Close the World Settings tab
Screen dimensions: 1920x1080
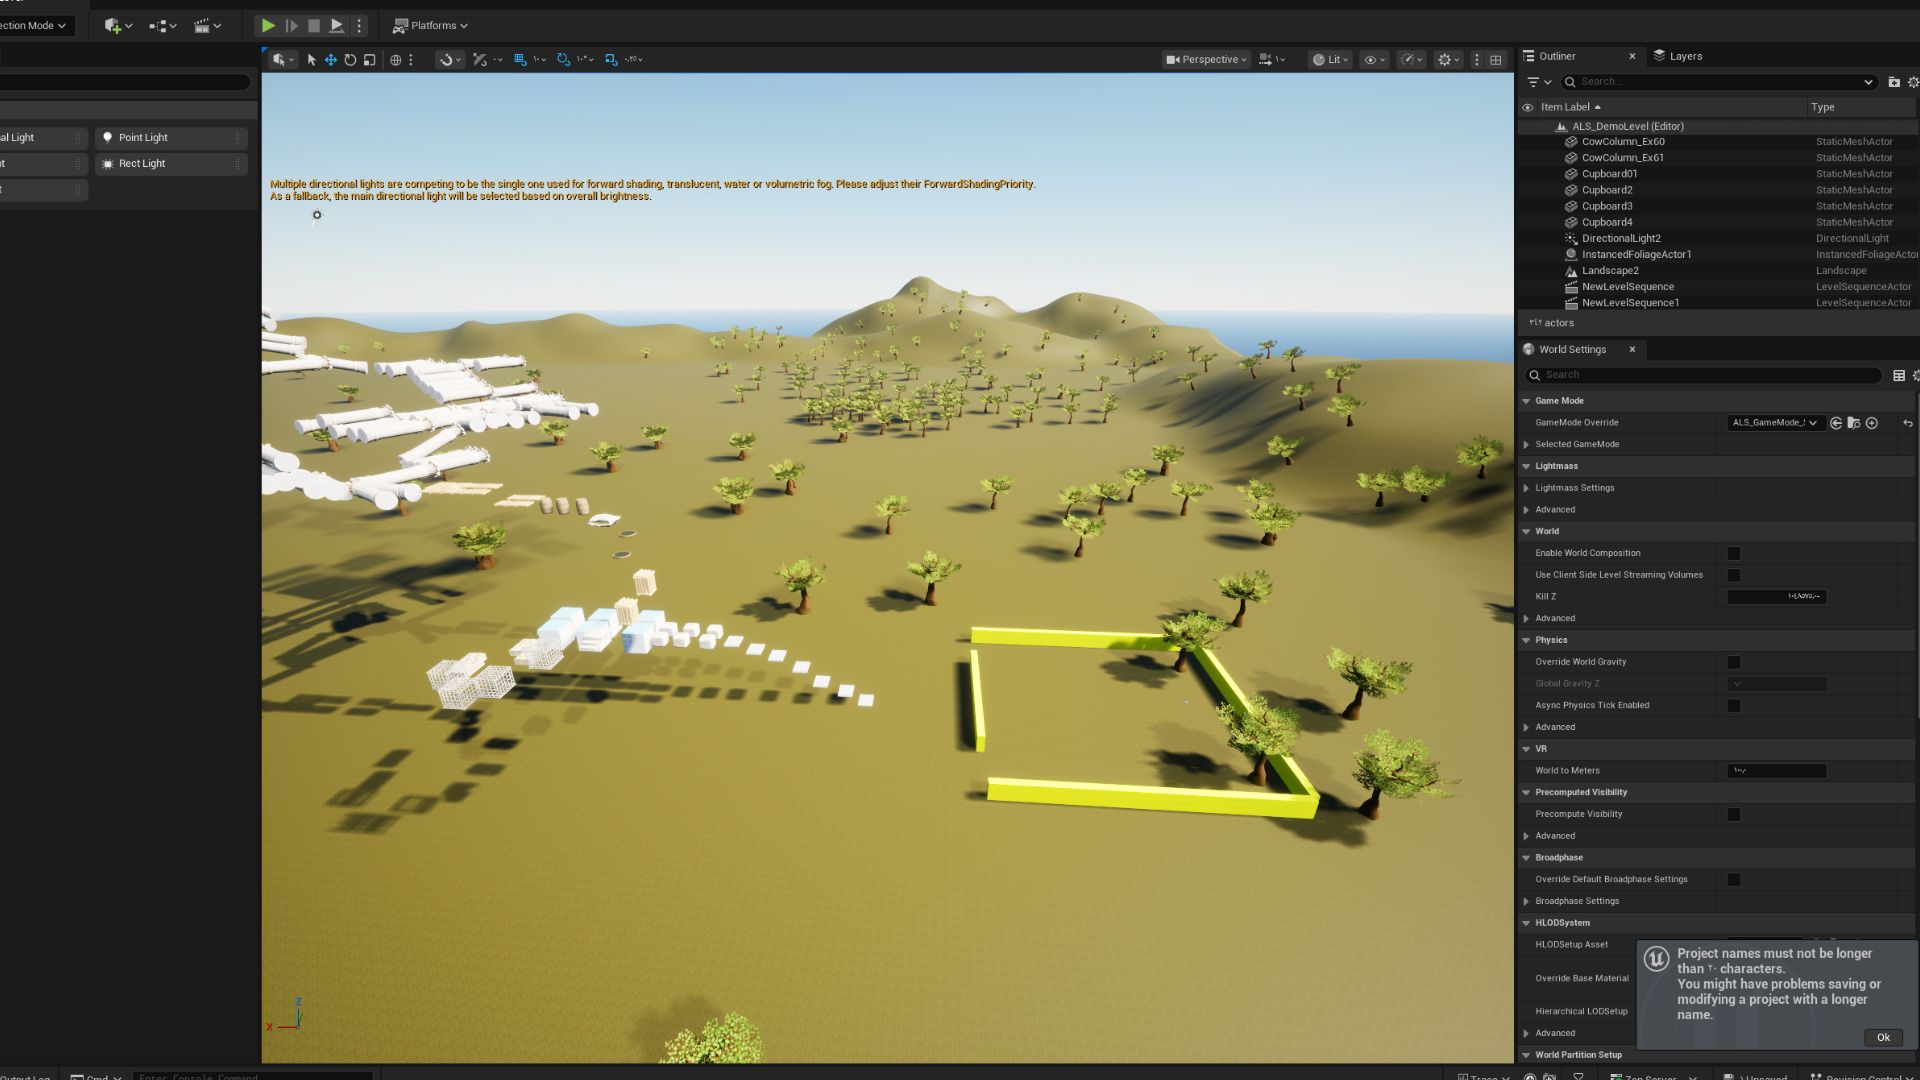pos(1632,350)
